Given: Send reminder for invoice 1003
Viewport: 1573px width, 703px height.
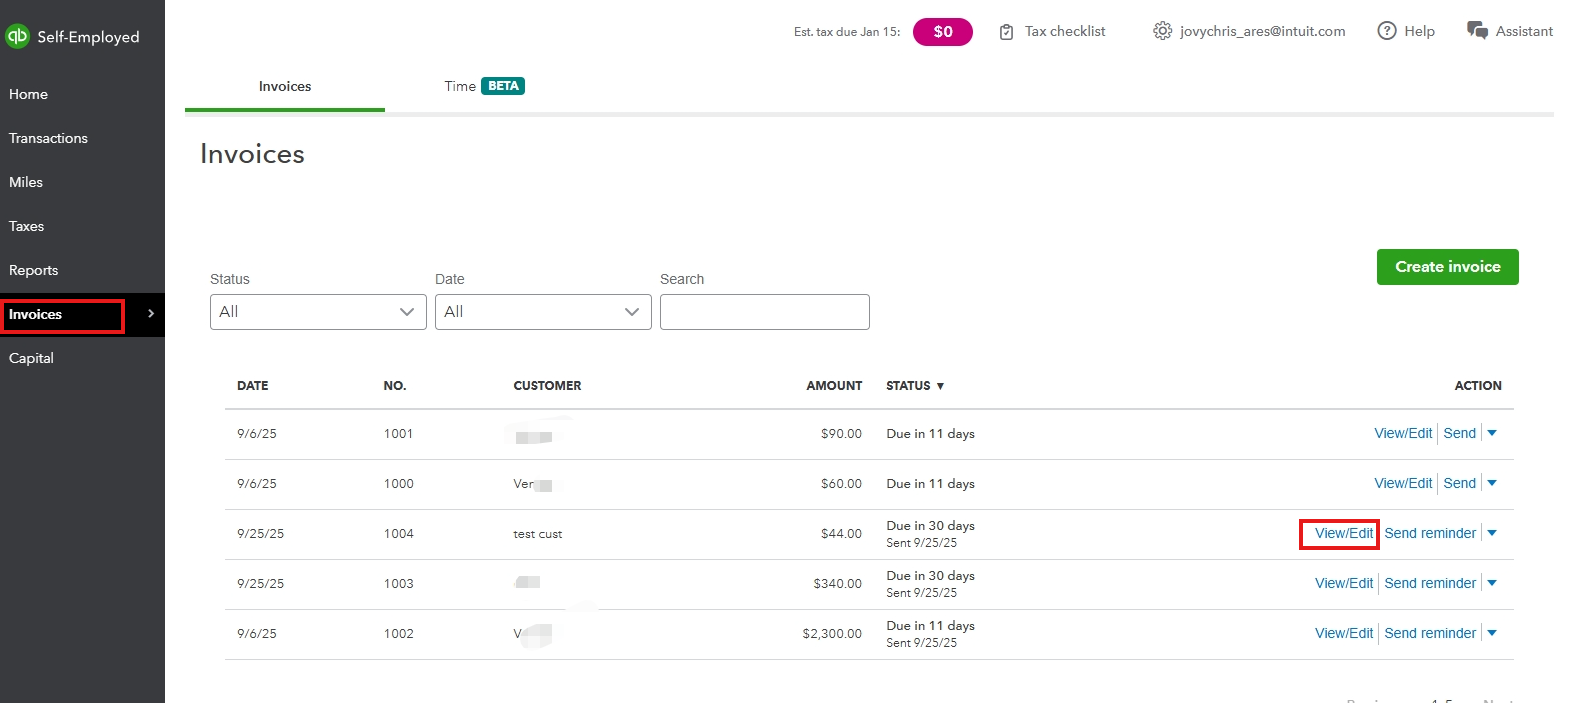Looking at the screenshot, I should [1429, 583].
